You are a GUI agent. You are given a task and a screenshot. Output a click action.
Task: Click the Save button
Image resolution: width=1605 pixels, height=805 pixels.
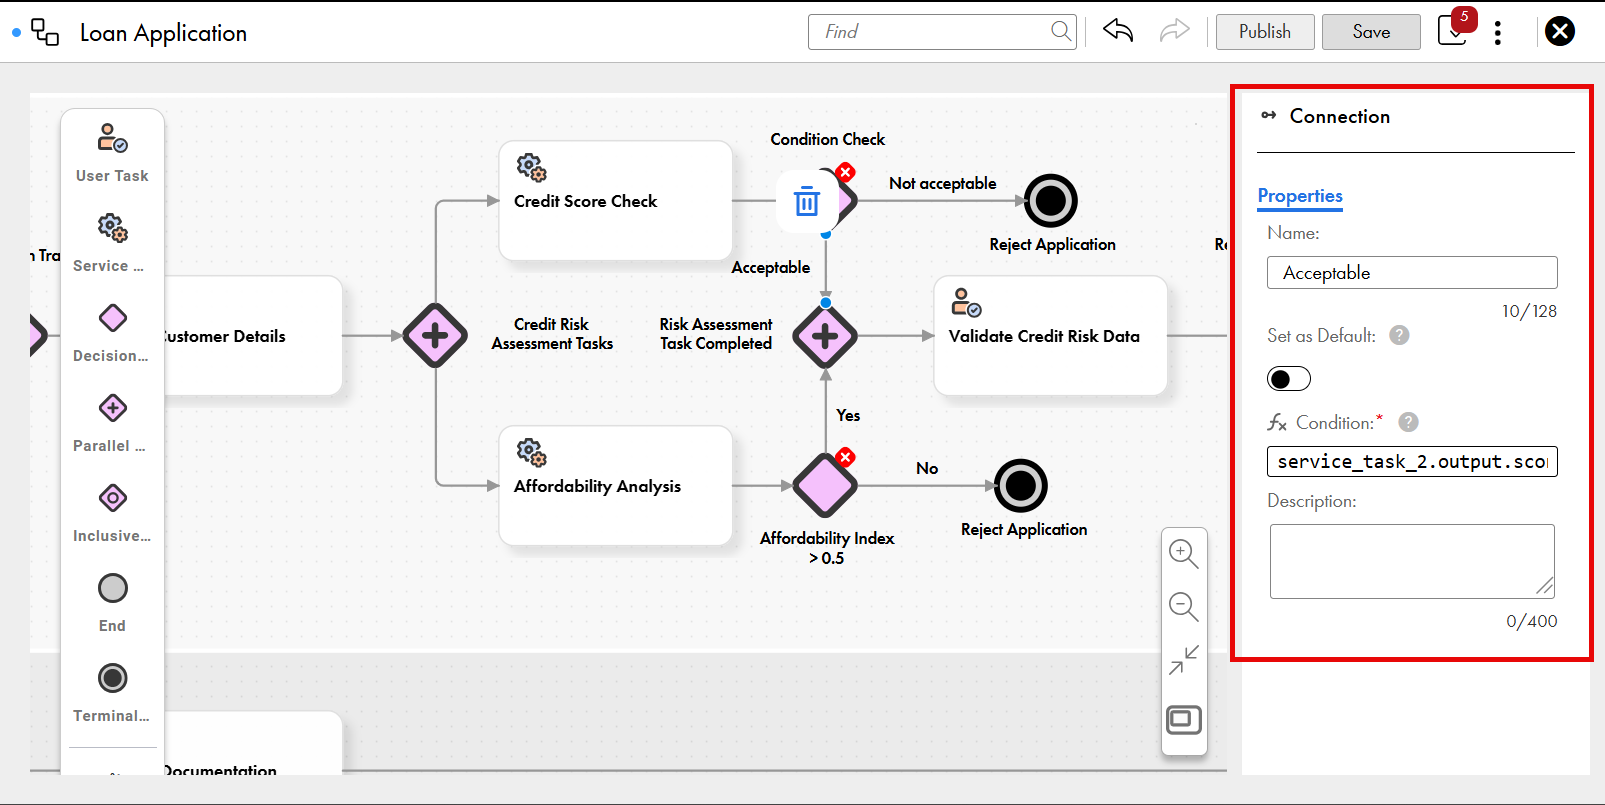(1371, 32)
